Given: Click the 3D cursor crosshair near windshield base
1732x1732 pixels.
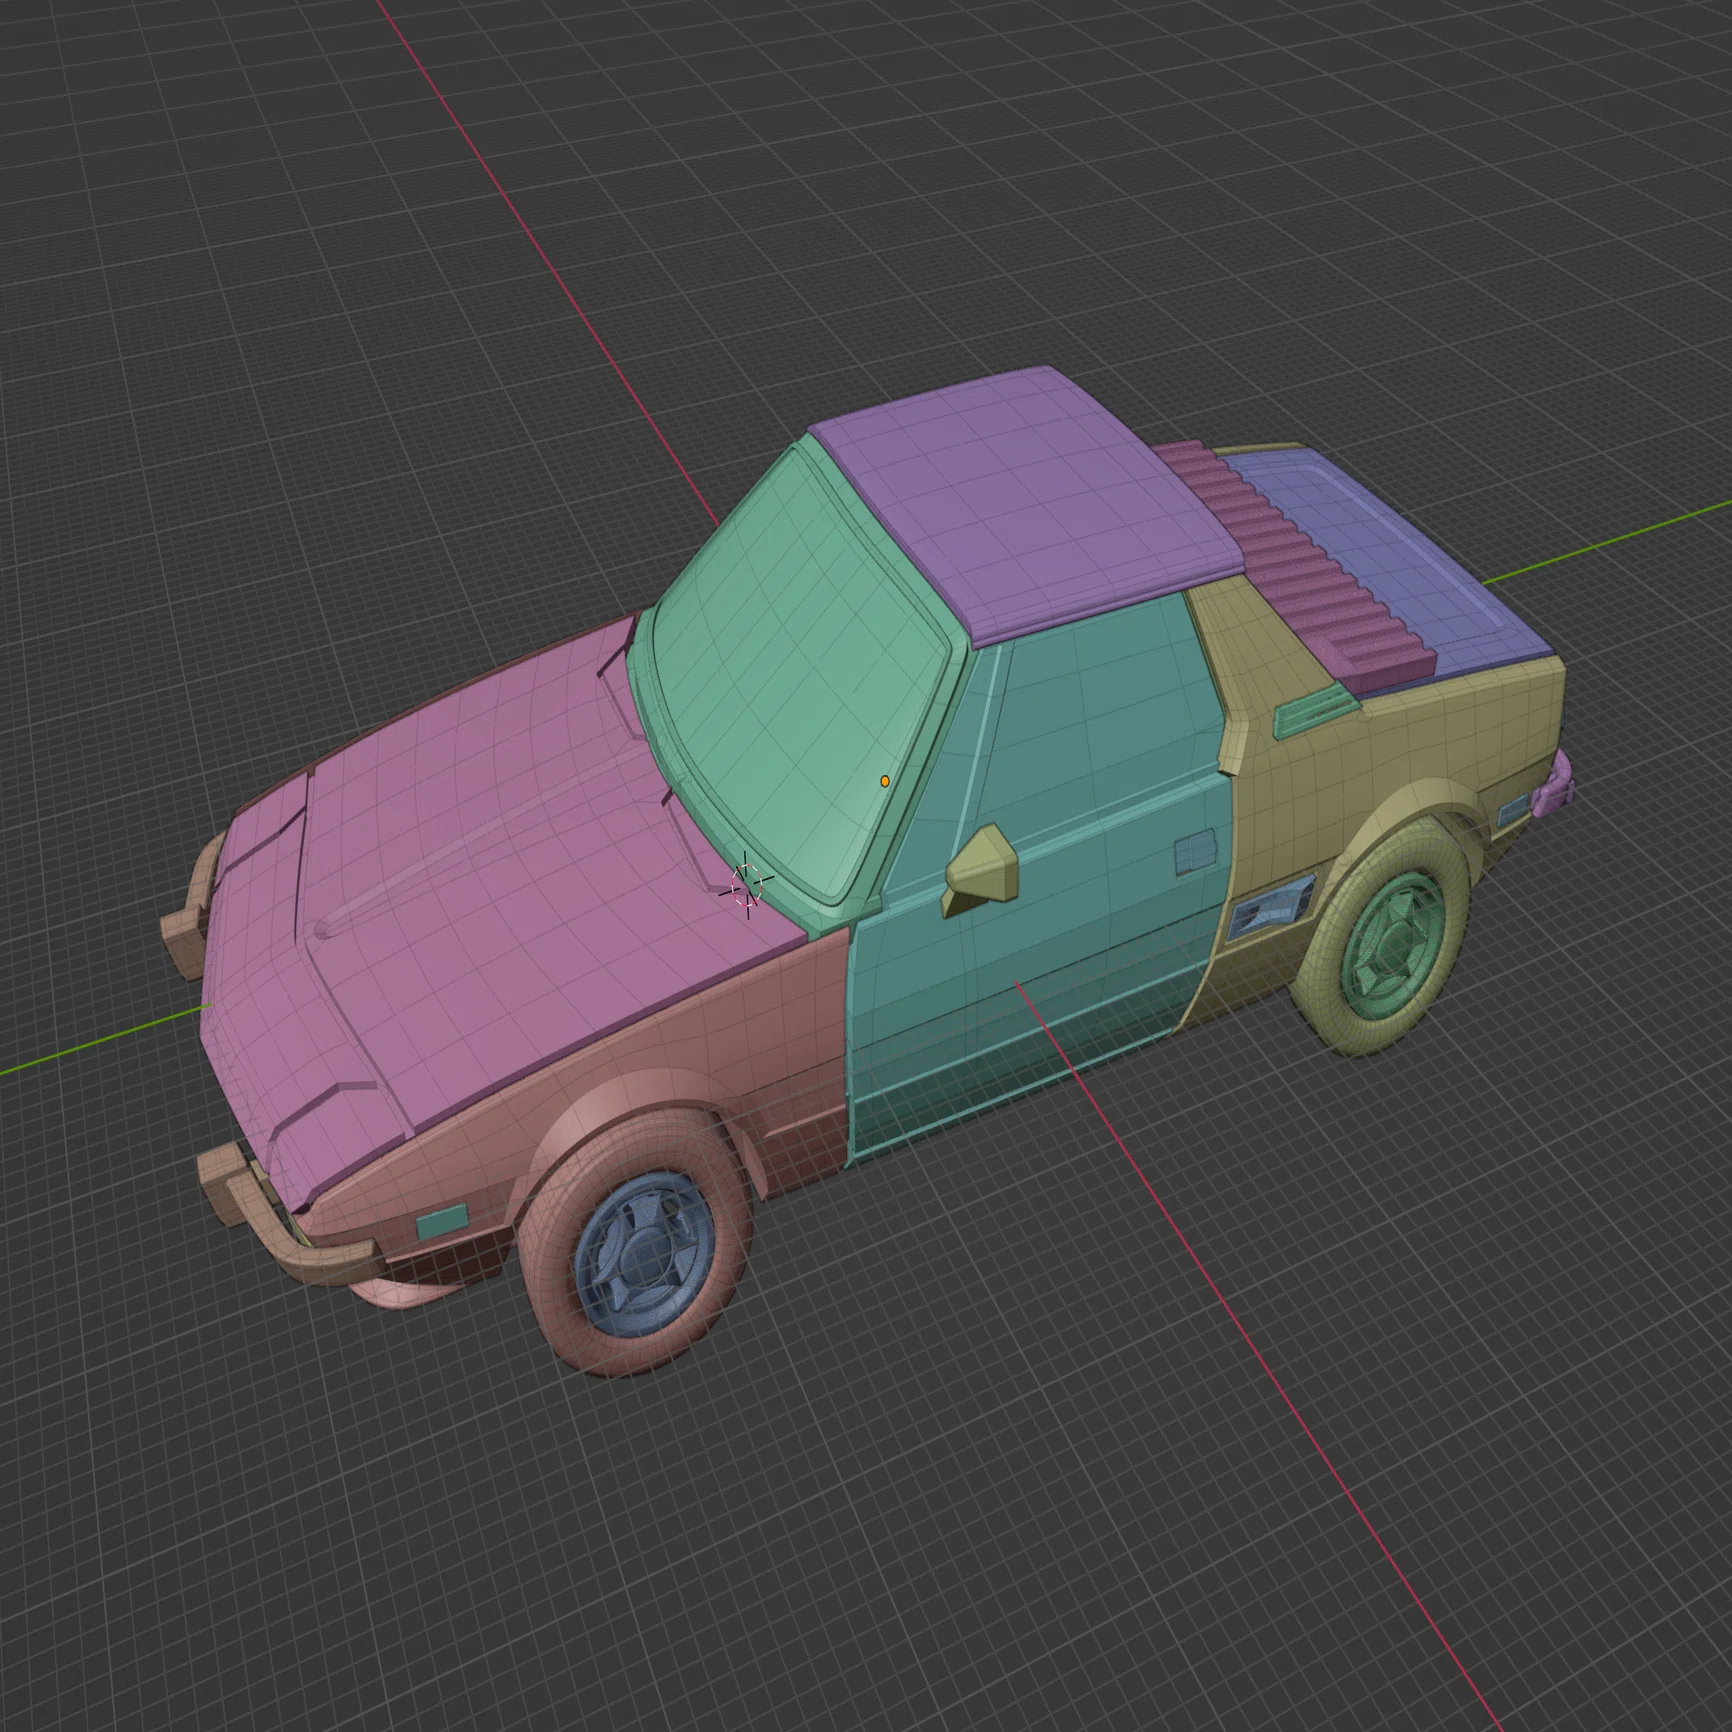Looking at the screenshot, I should click(747, 885).
